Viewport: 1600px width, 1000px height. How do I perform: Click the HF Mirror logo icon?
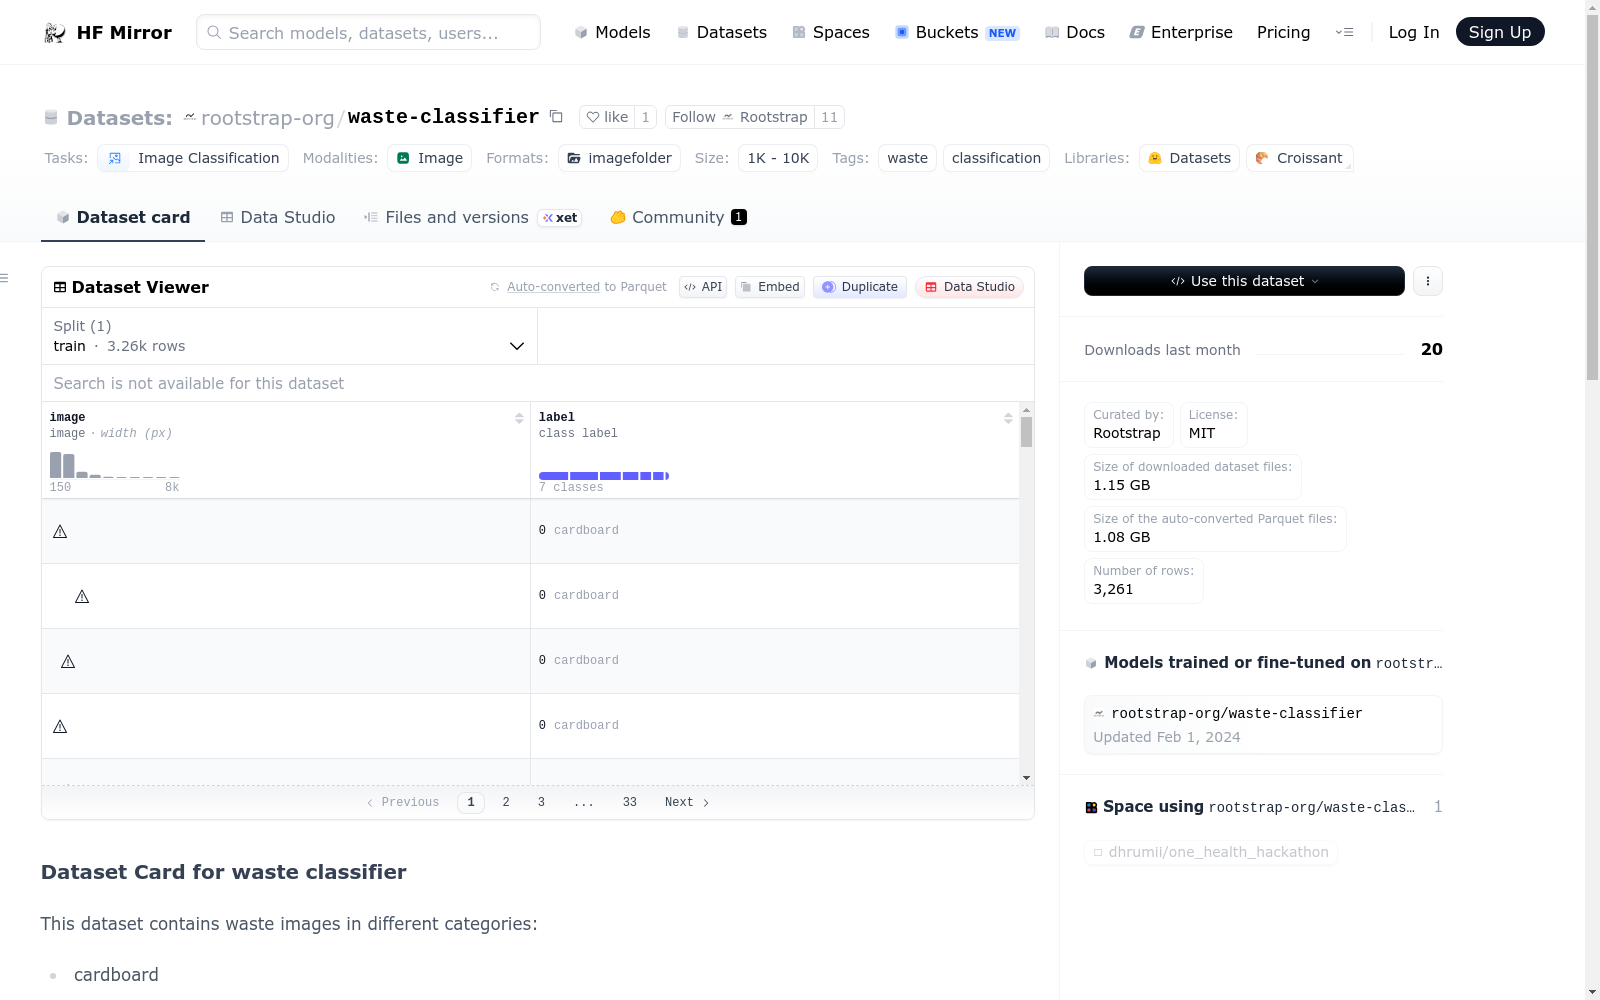pyautogui.click(x=55, y=33)
